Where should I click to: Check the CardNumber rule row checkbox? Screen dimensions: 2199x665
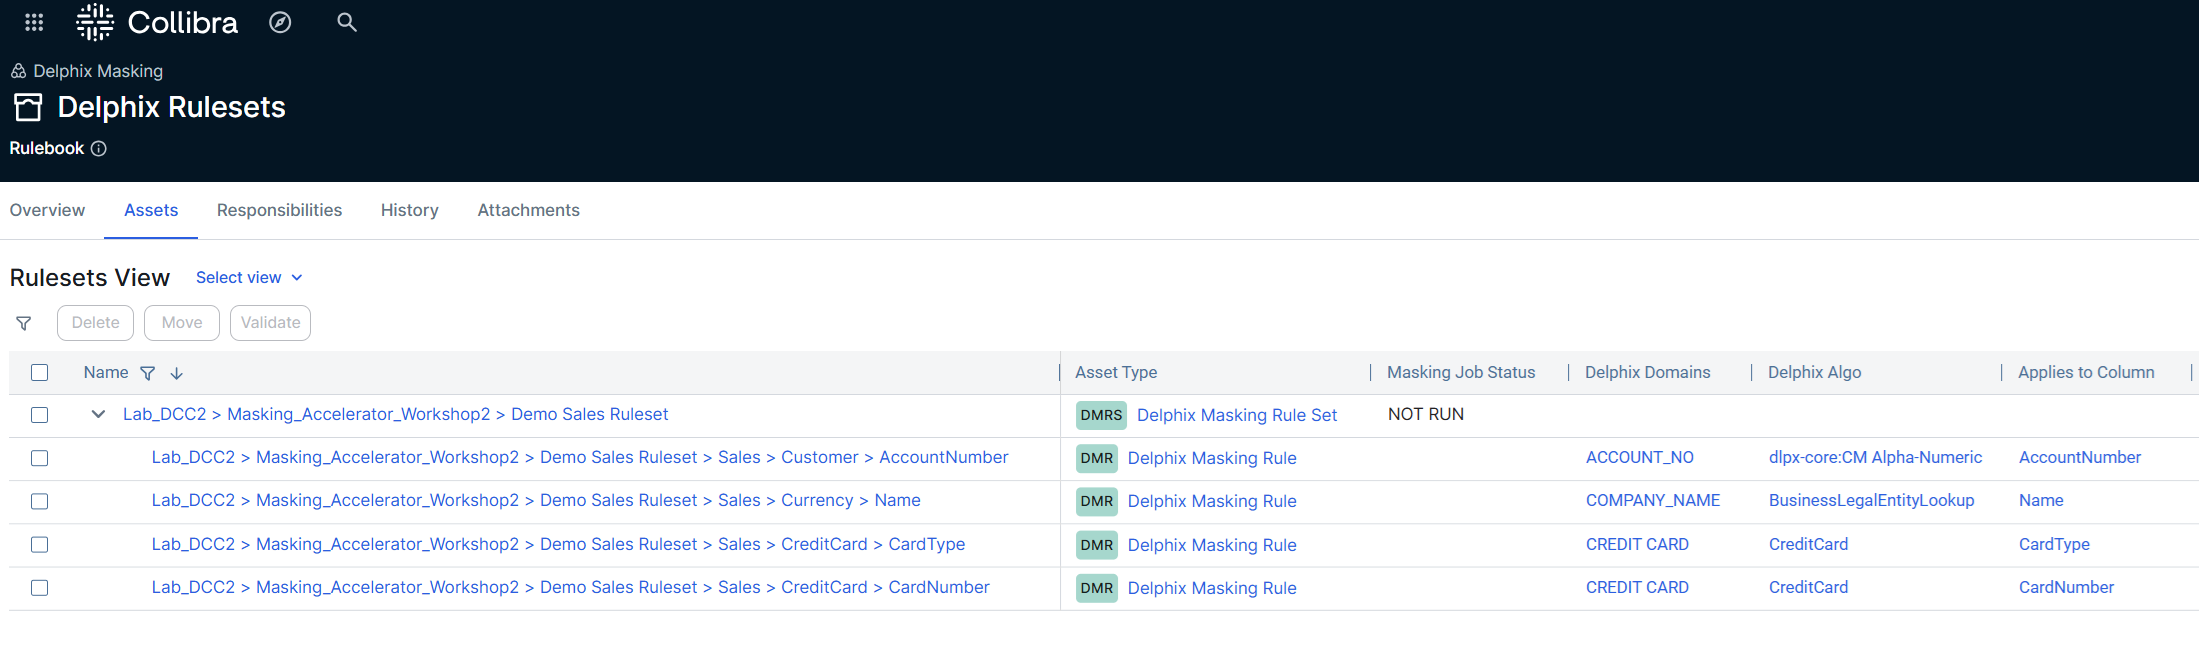tap(40, 588)
